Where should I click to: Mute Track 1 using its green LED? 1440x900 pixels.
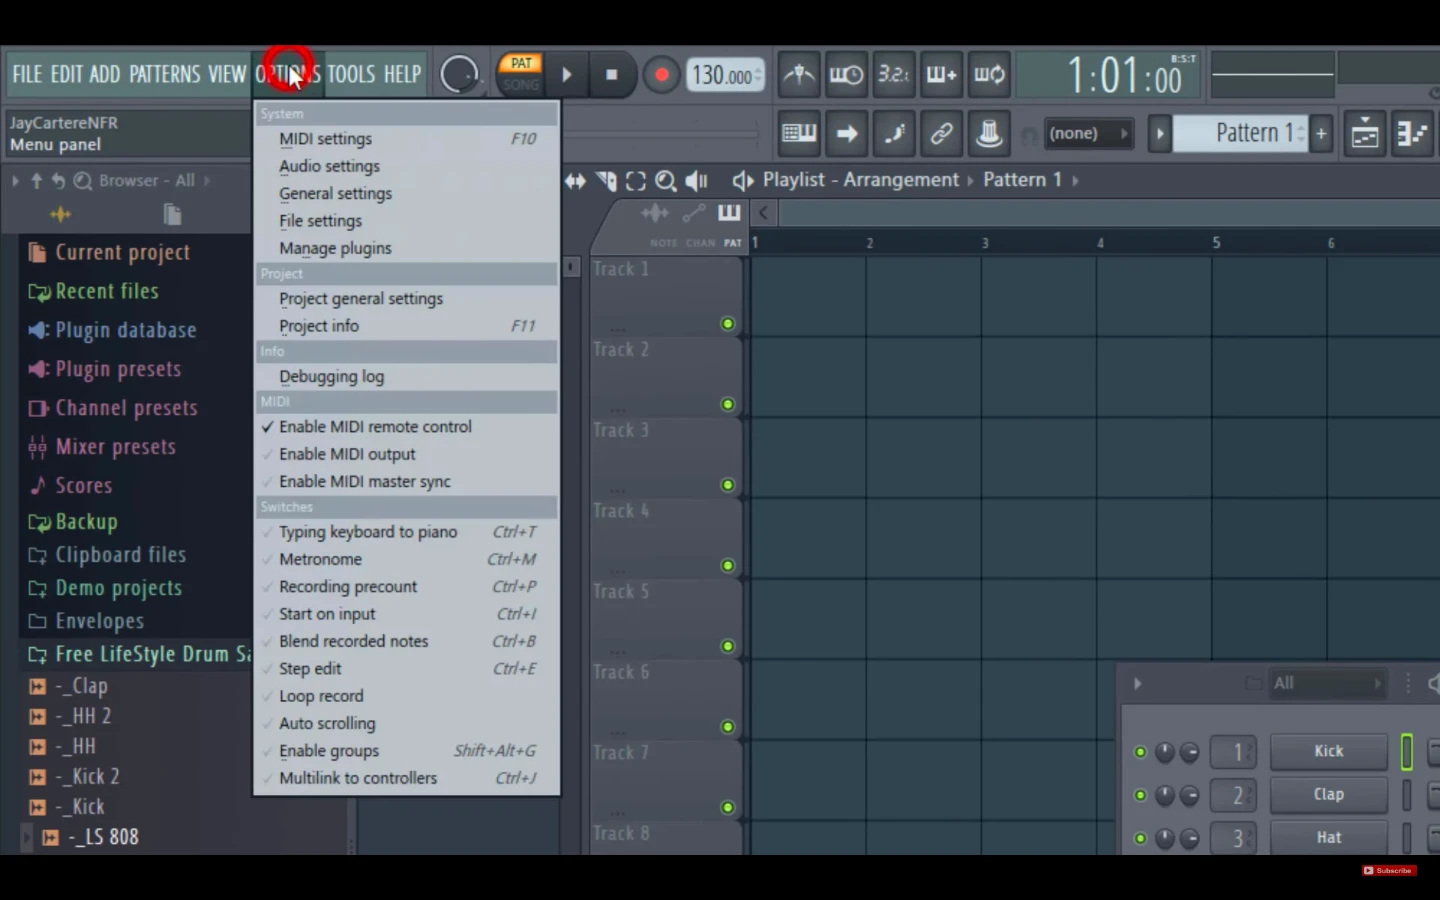click(727, 324)
